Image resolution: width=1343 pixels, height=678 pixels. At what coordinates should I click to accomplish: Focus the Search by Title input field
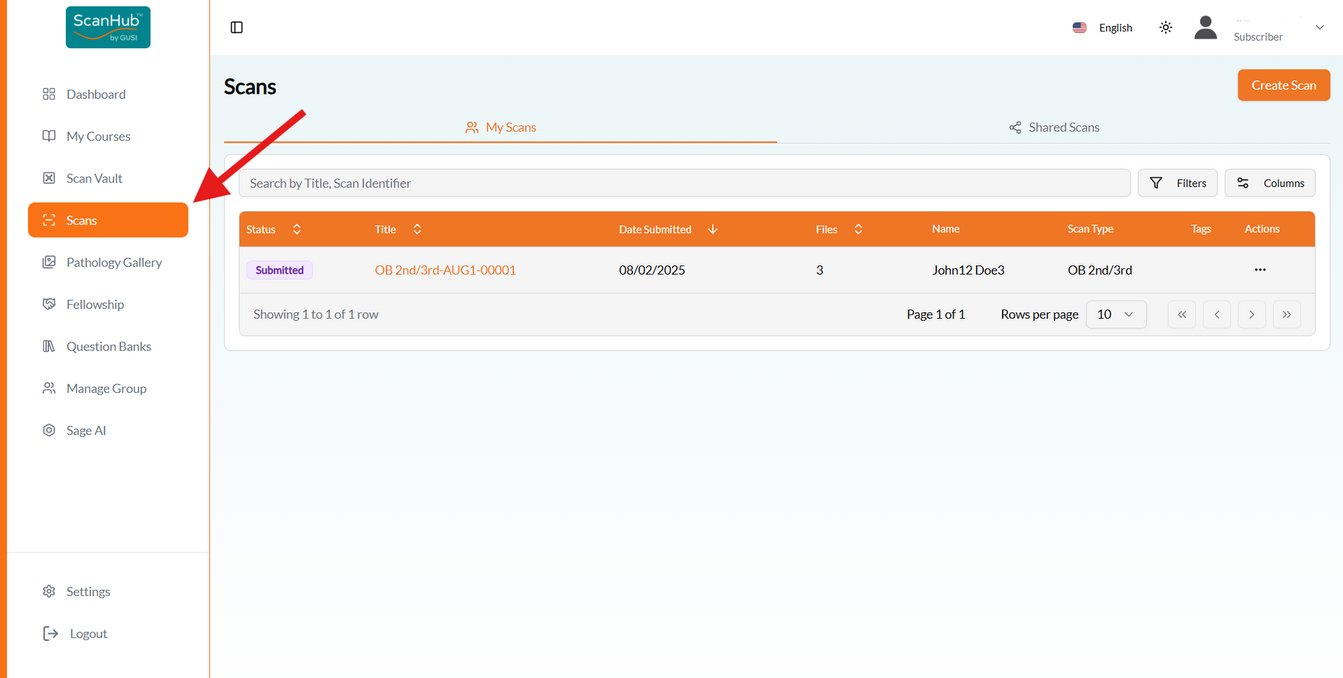(685, 183)
